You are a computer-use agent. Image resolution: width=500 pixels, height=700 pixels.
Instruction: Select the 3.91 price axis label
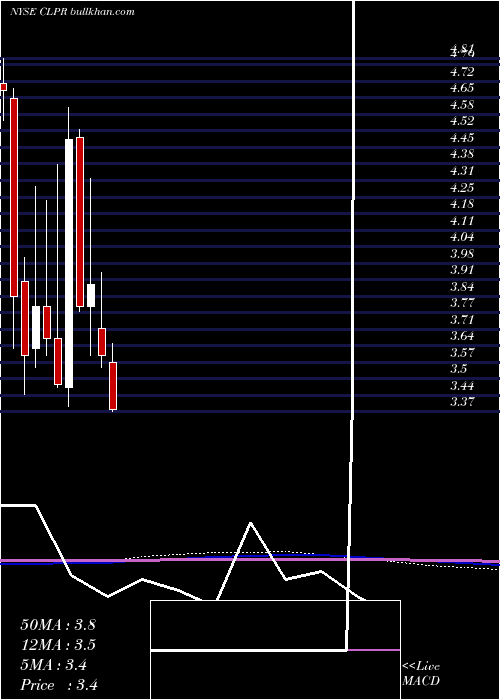tap(462, 270)
